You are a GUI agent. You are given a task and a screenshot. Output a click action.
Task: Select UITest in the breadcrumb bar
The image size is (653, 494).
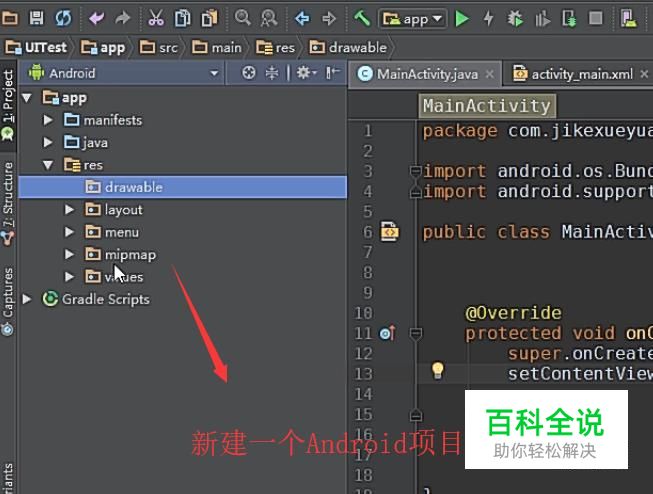[36, 47]
